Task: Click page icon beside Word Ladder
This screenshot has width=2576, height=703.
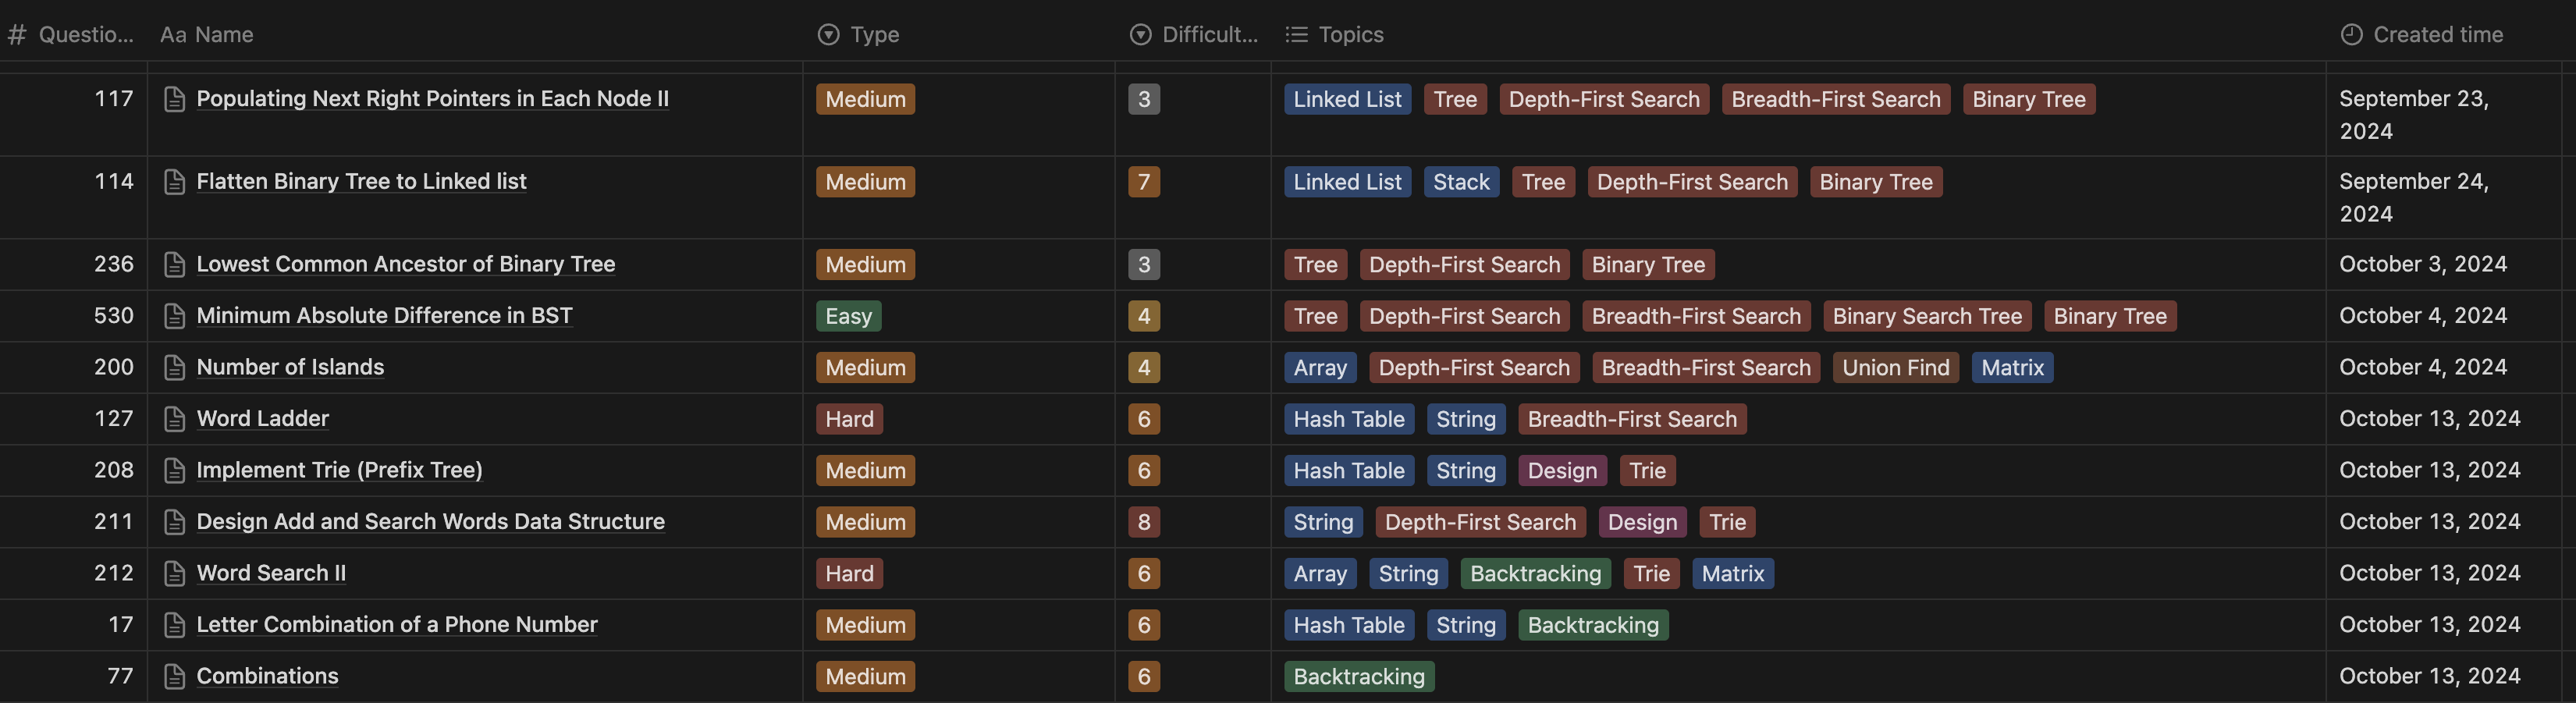Action: tap(174, 419)
